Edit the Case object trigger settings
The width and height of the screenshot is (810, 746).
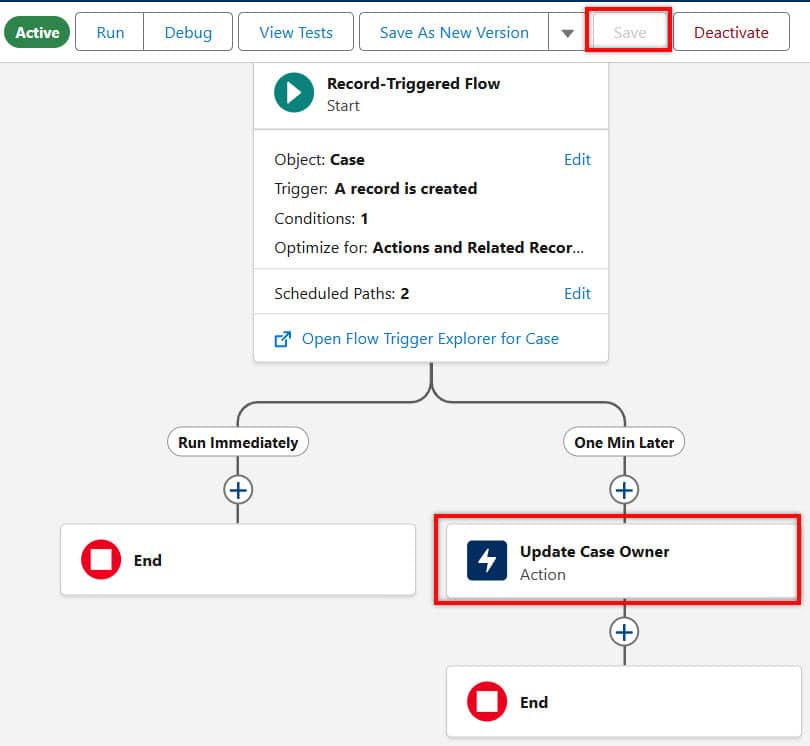[577, 159]
